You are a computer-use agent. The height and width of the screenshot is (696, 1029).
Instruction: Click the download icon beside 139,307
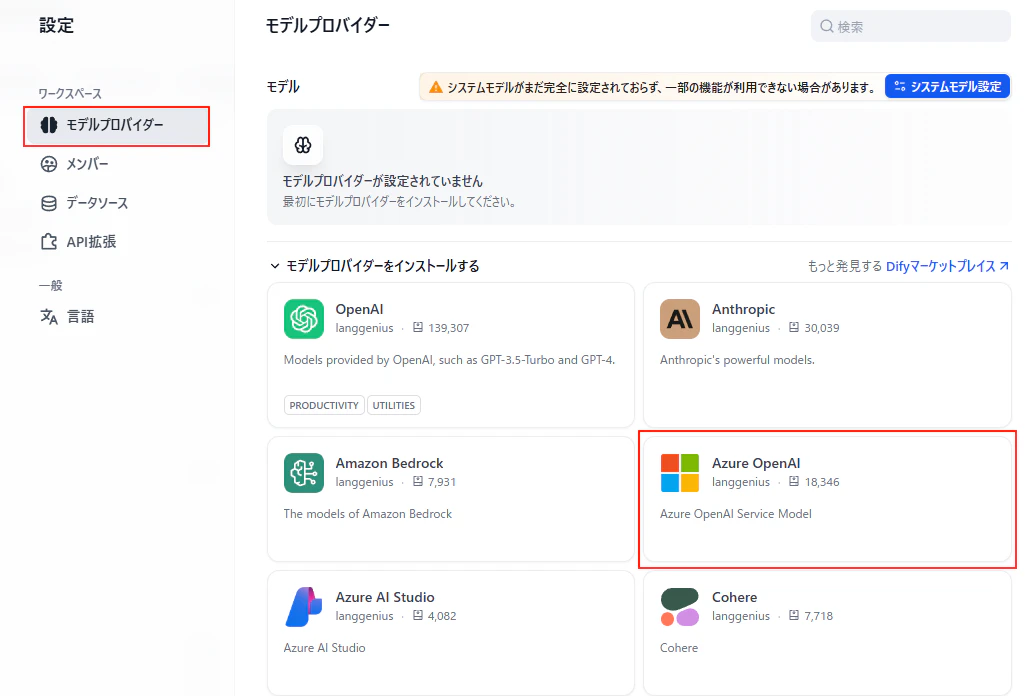point(418,327)
